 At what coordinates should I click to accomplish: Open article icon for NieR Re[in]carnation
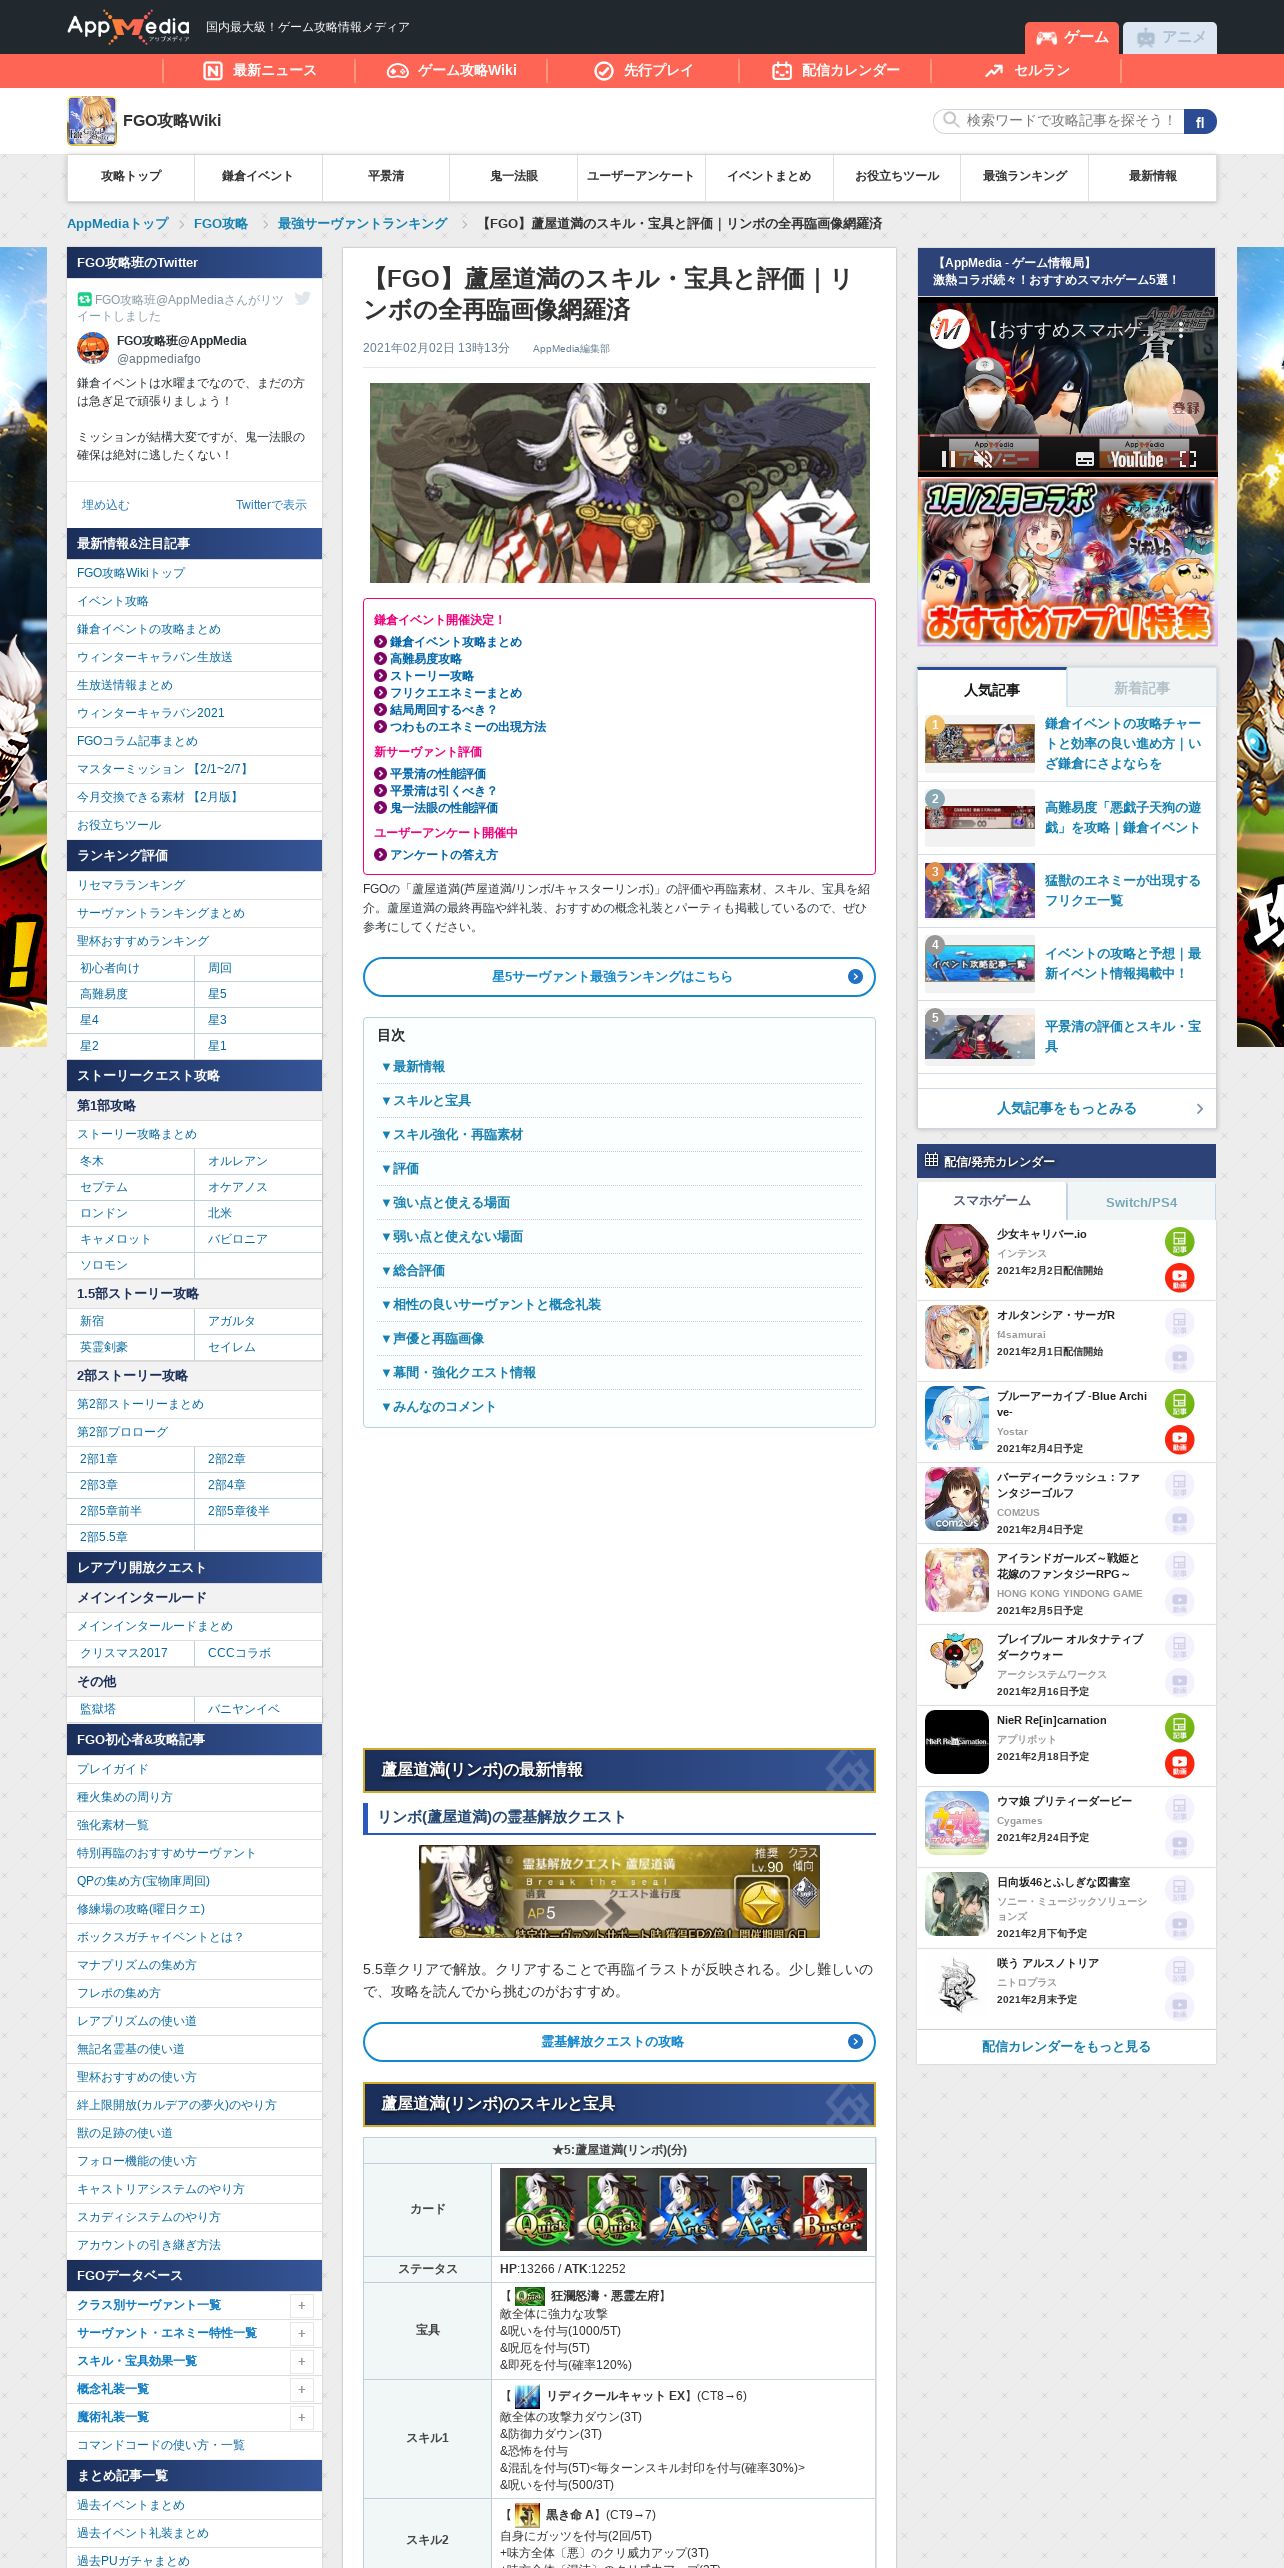(x=1180, y=1728)
